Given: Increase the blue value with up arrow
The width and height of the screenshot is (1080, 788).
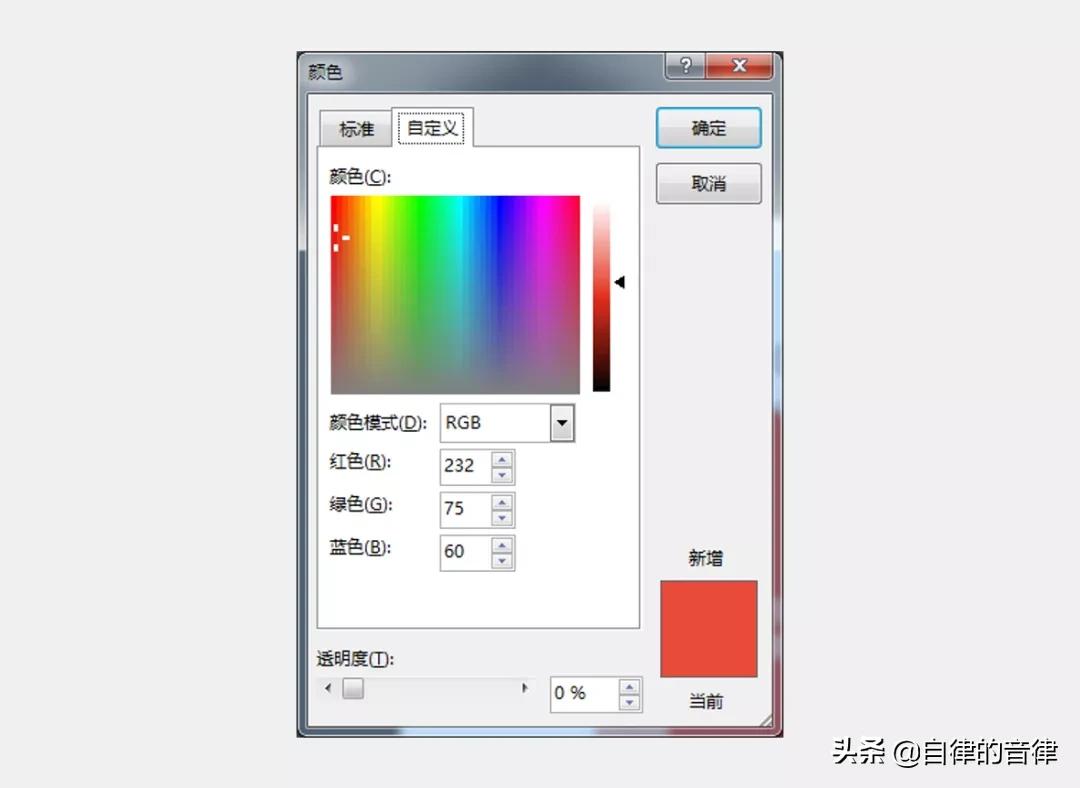Looking at the screenshot, I should [x=502, y=546].
